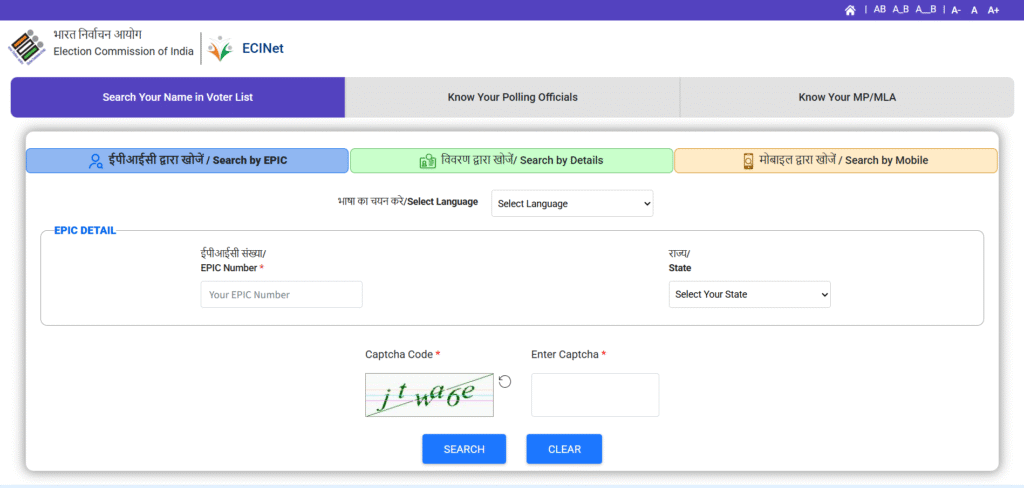Increase font size with A+ button
This screenshot has width=1024, height=488.
point(993,10)
